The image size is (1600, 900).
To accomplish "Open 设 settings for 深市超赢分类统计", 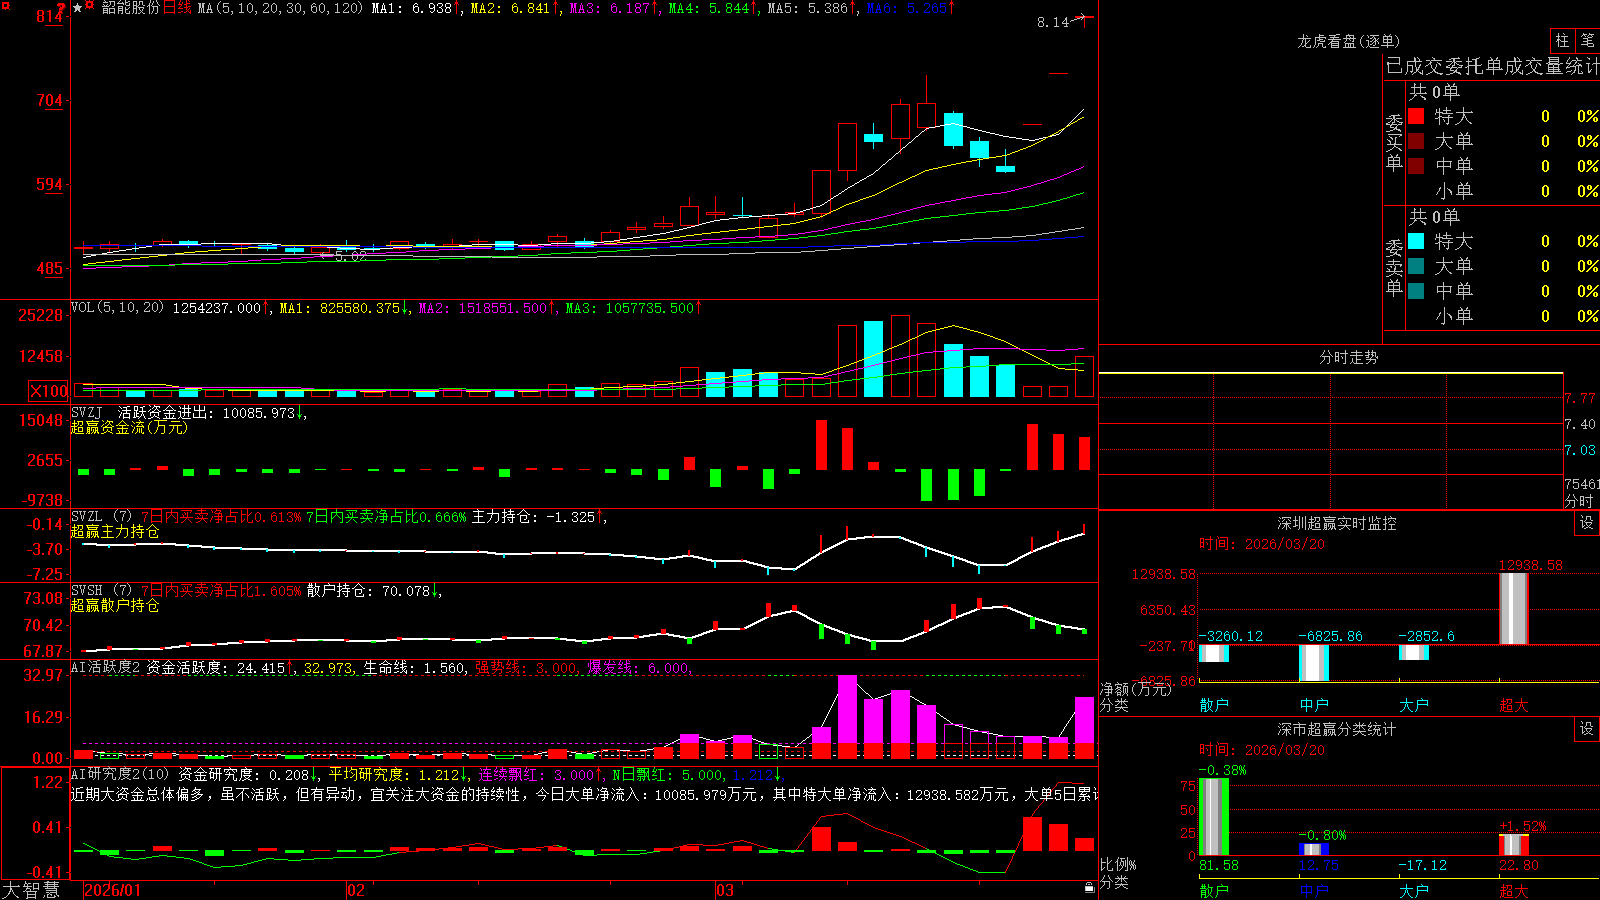I will click(1586, 729).
